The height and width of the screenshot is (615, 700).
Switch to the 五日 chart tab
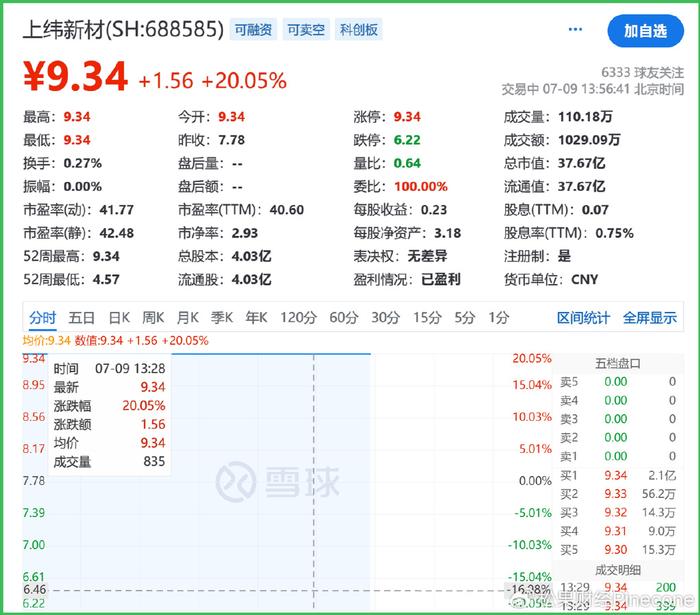pyautogui.click(x=81, y=318)
